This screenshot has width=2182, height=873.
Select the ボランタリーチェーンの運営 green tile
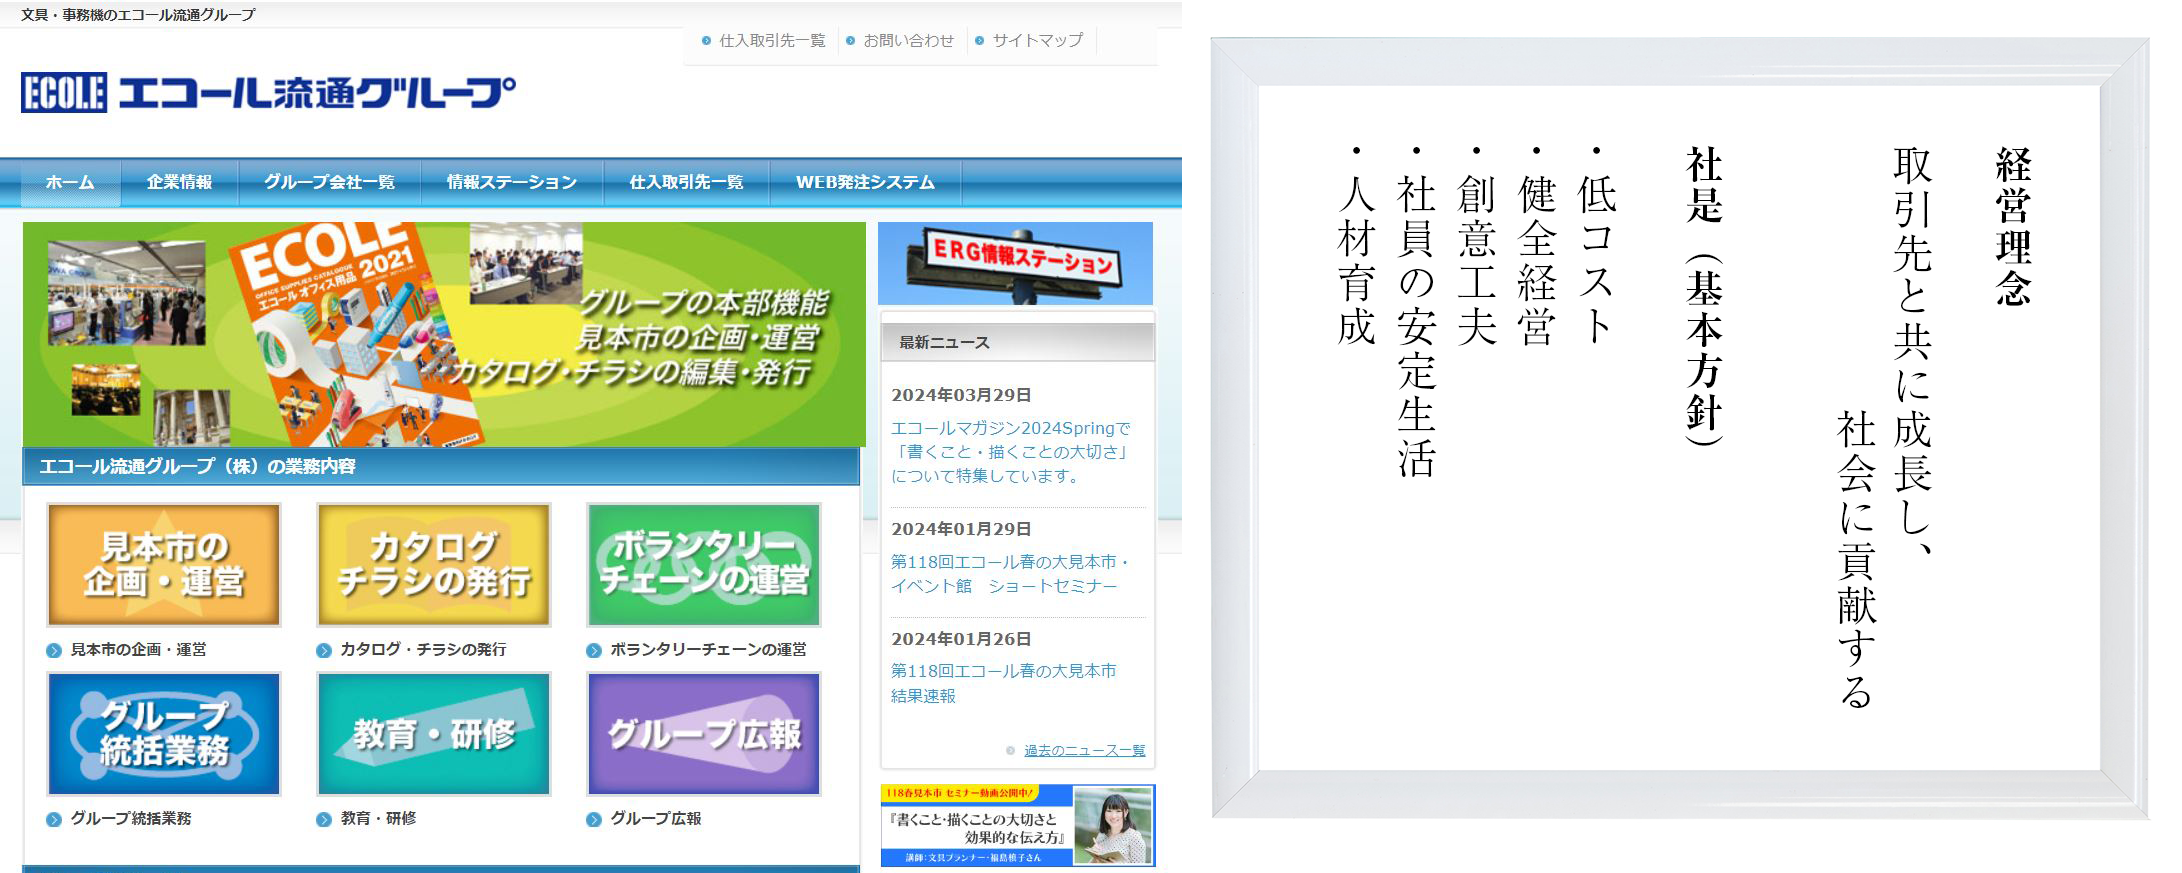tap(704, 565)
